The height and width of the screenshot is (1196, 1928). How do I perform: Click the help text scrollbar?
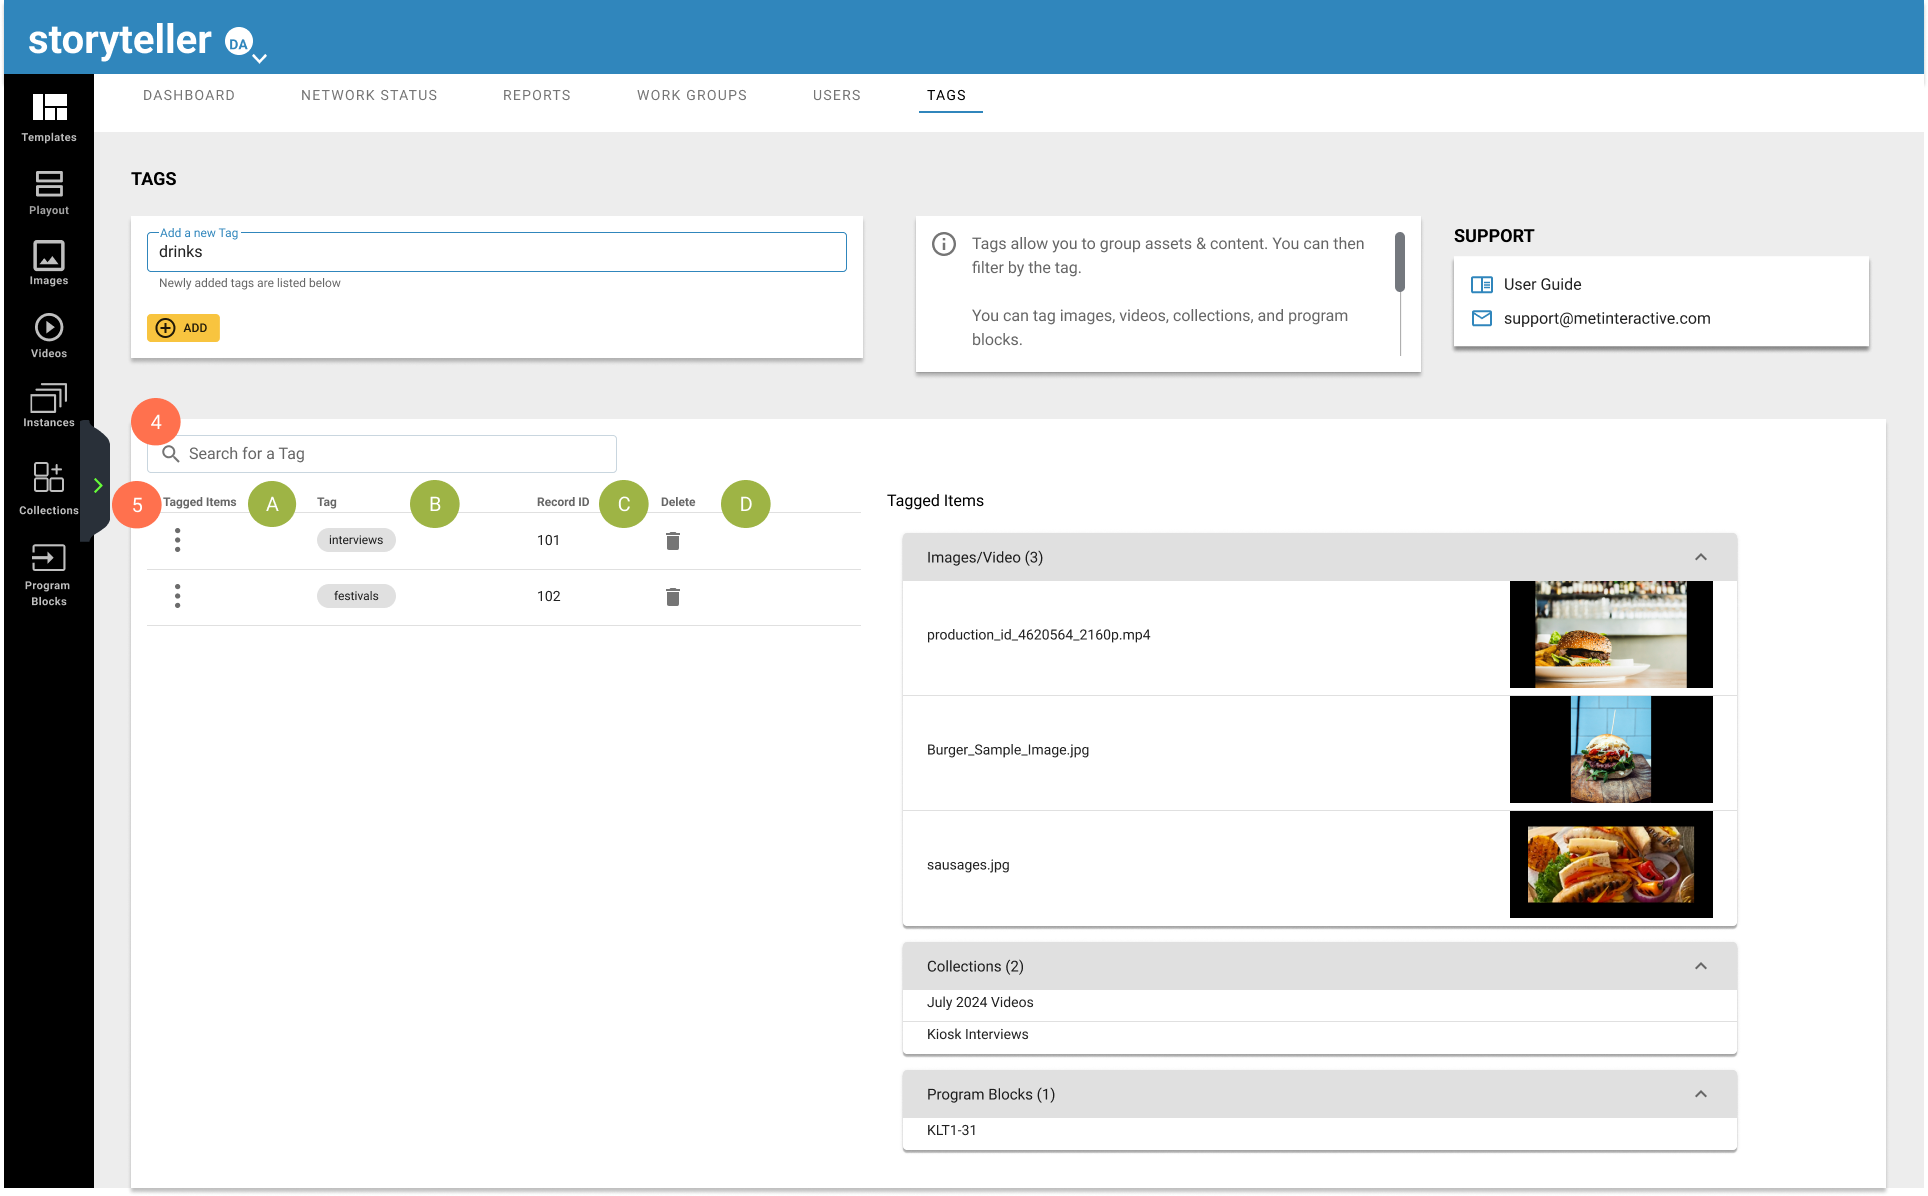click(x=1400, y=262)
